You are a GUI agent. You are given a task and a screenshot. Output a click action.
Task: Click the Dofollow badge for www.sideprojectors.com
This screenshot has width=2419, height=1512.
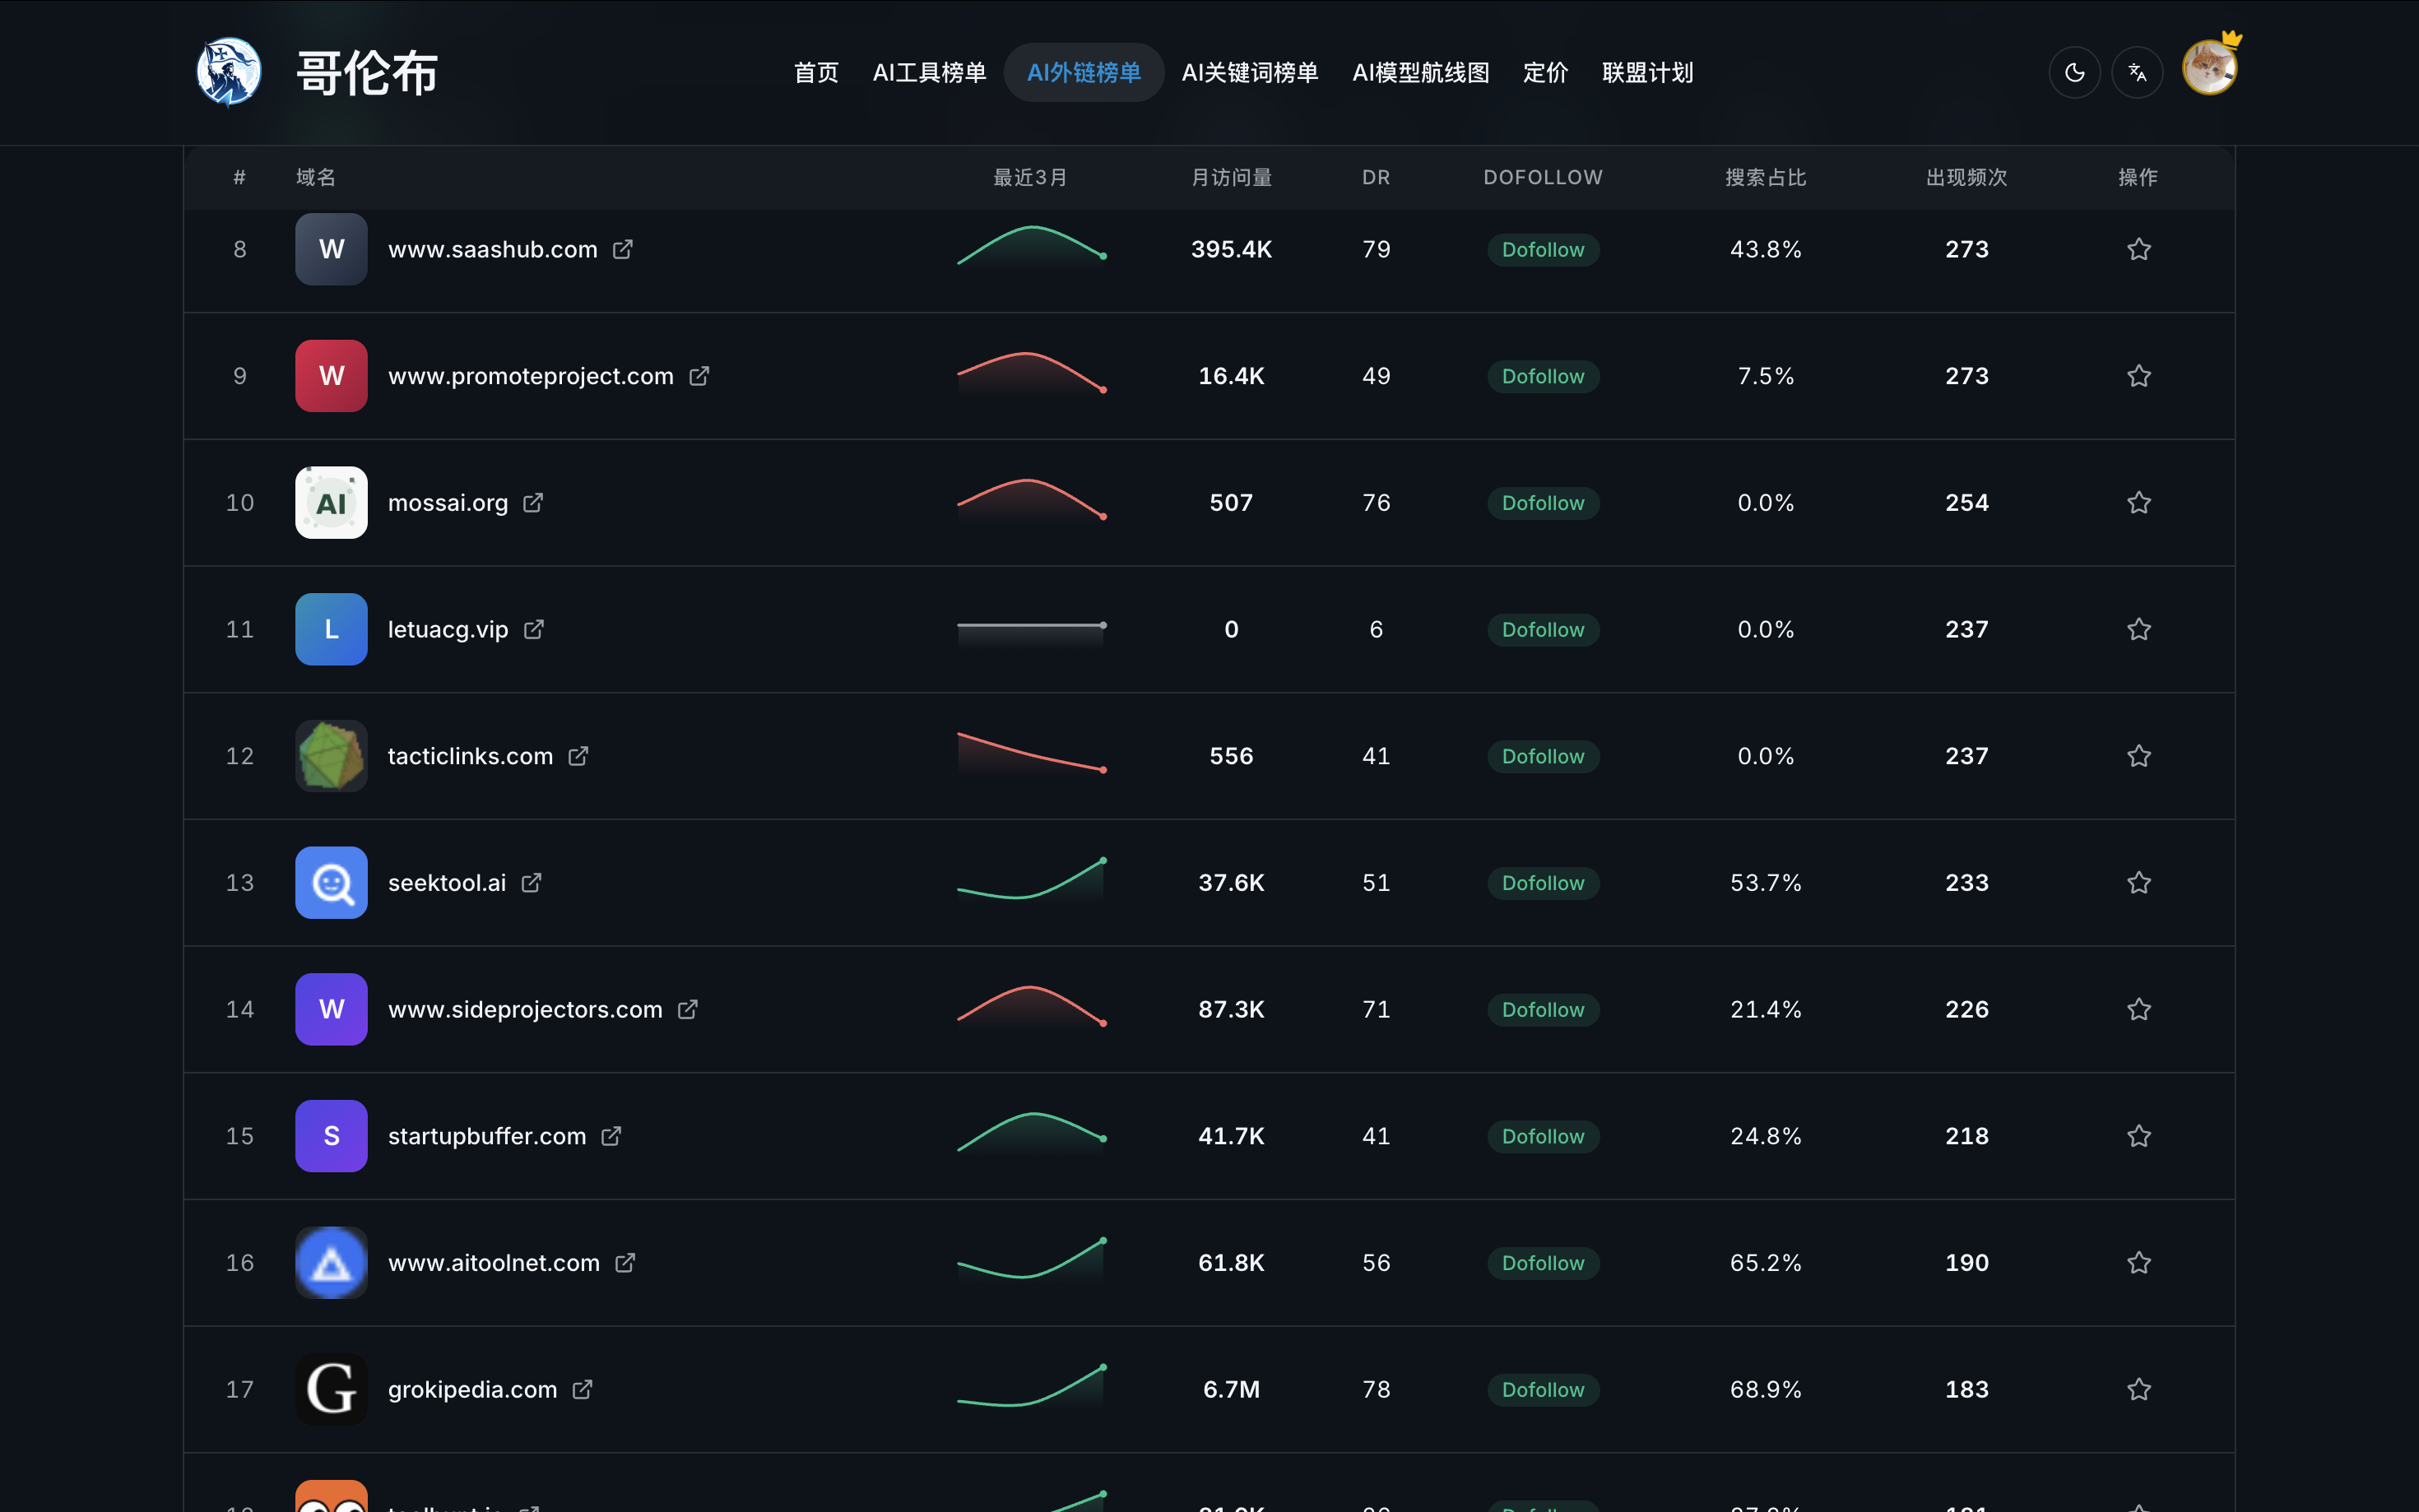coord(1543,1009)
